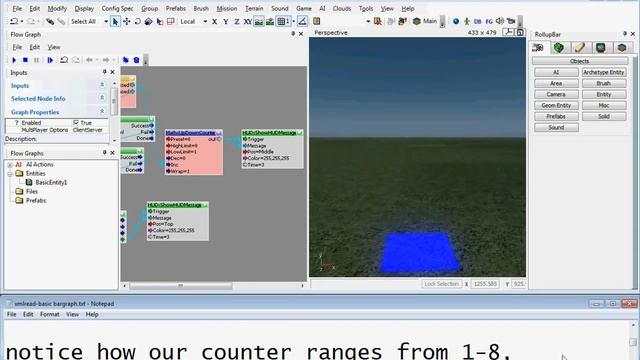Toggle the grid snap button
Viewport: 640px width, 360px height.
(282, 21)
